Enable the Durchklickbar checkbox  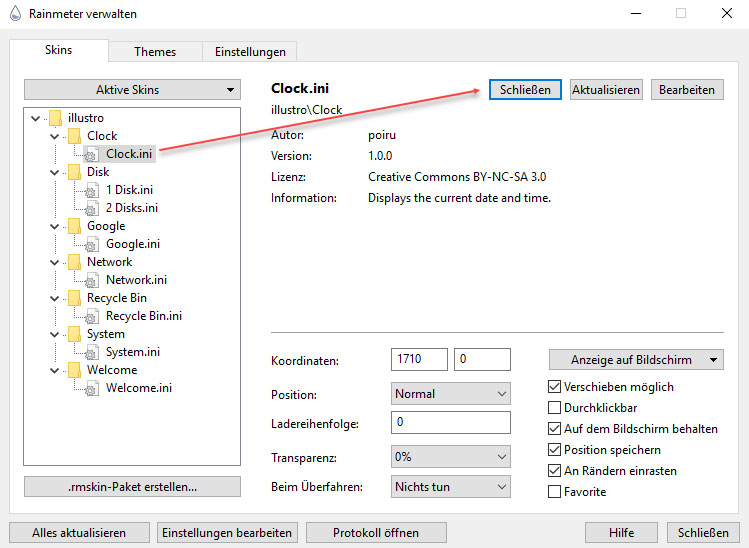tap(554, 408)
